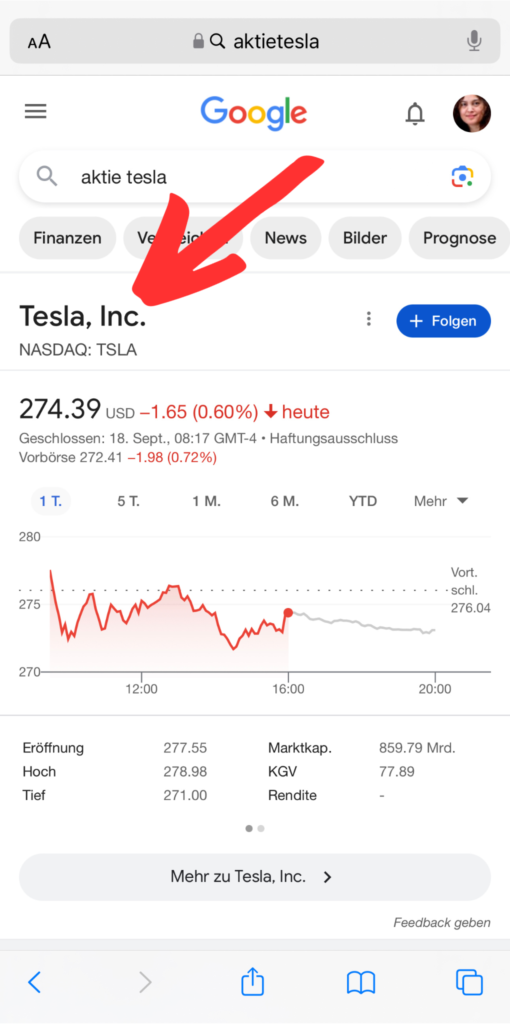Tap the Safari share icon
This screenshot has width=510, height=1024.
pos(253,982)
